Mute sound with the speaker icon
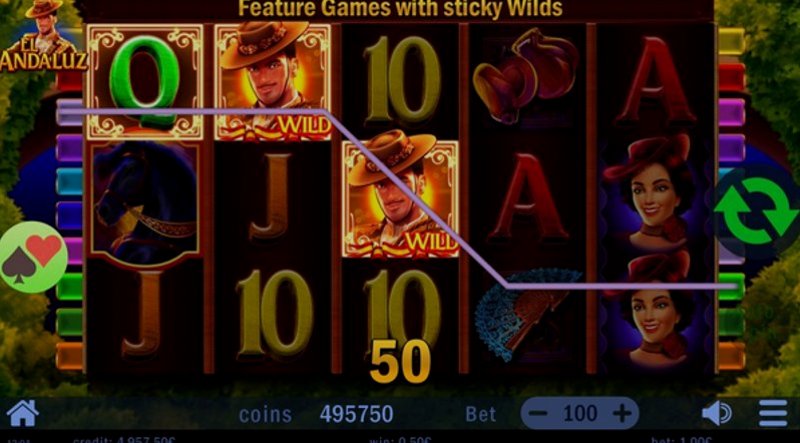This screenshot has height=443, width=800. tap(716, 413)
